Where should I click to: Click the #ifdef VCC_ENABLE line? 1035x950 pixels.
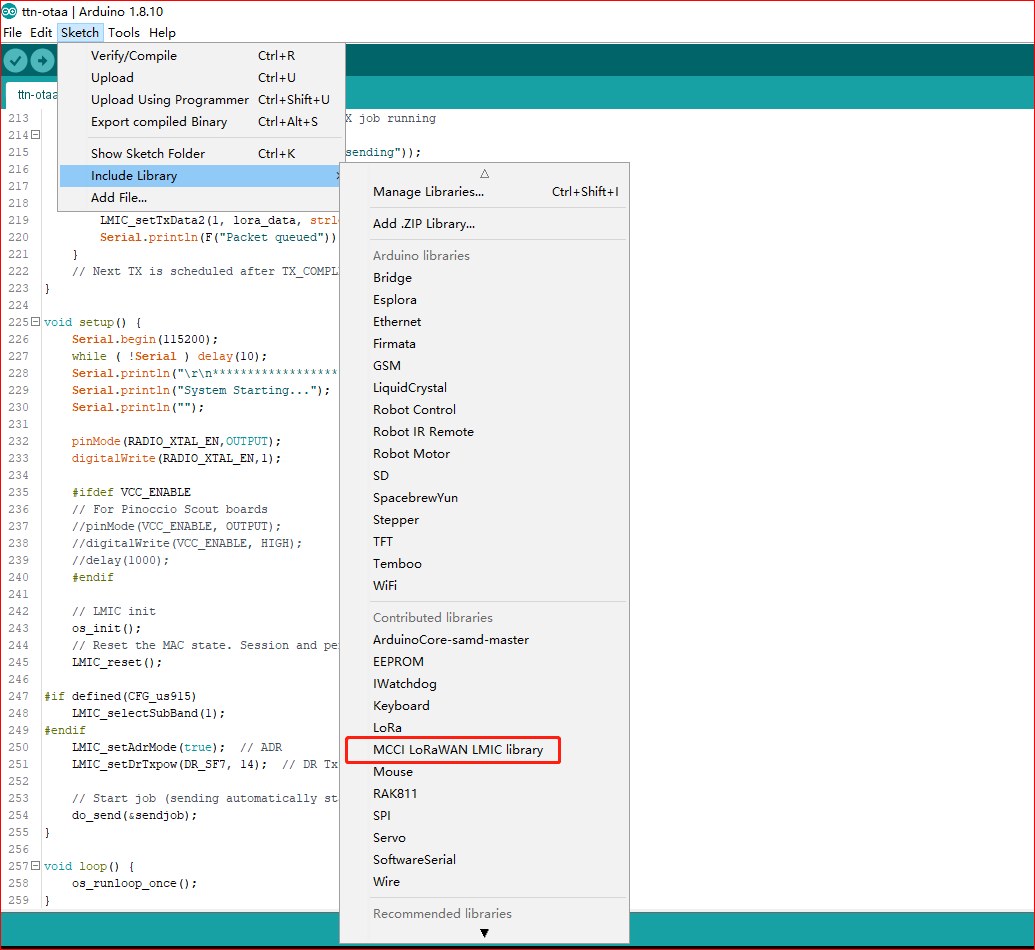(131, 492)
